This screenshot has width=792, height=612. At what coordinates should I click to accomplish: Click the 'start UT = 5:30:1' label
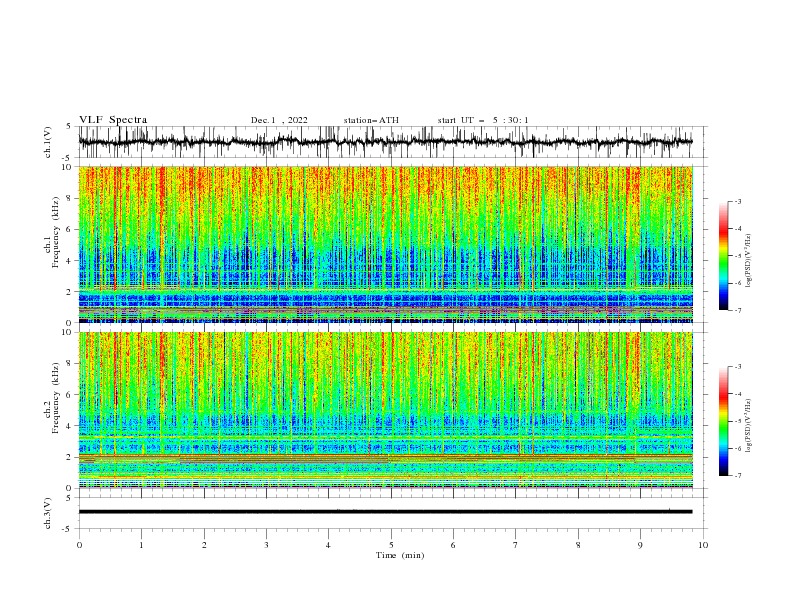coord(483,120)
